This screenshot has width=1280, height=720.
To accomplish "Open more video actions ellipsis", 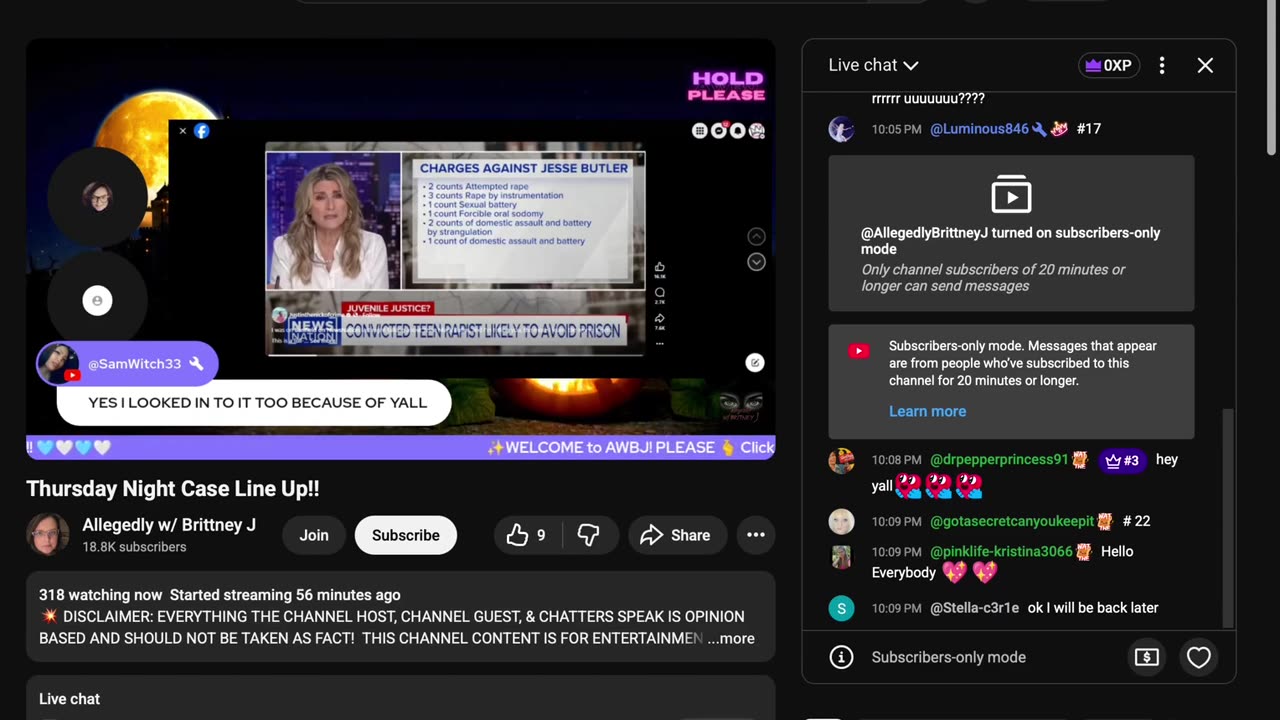I will (x=756, y=535).
